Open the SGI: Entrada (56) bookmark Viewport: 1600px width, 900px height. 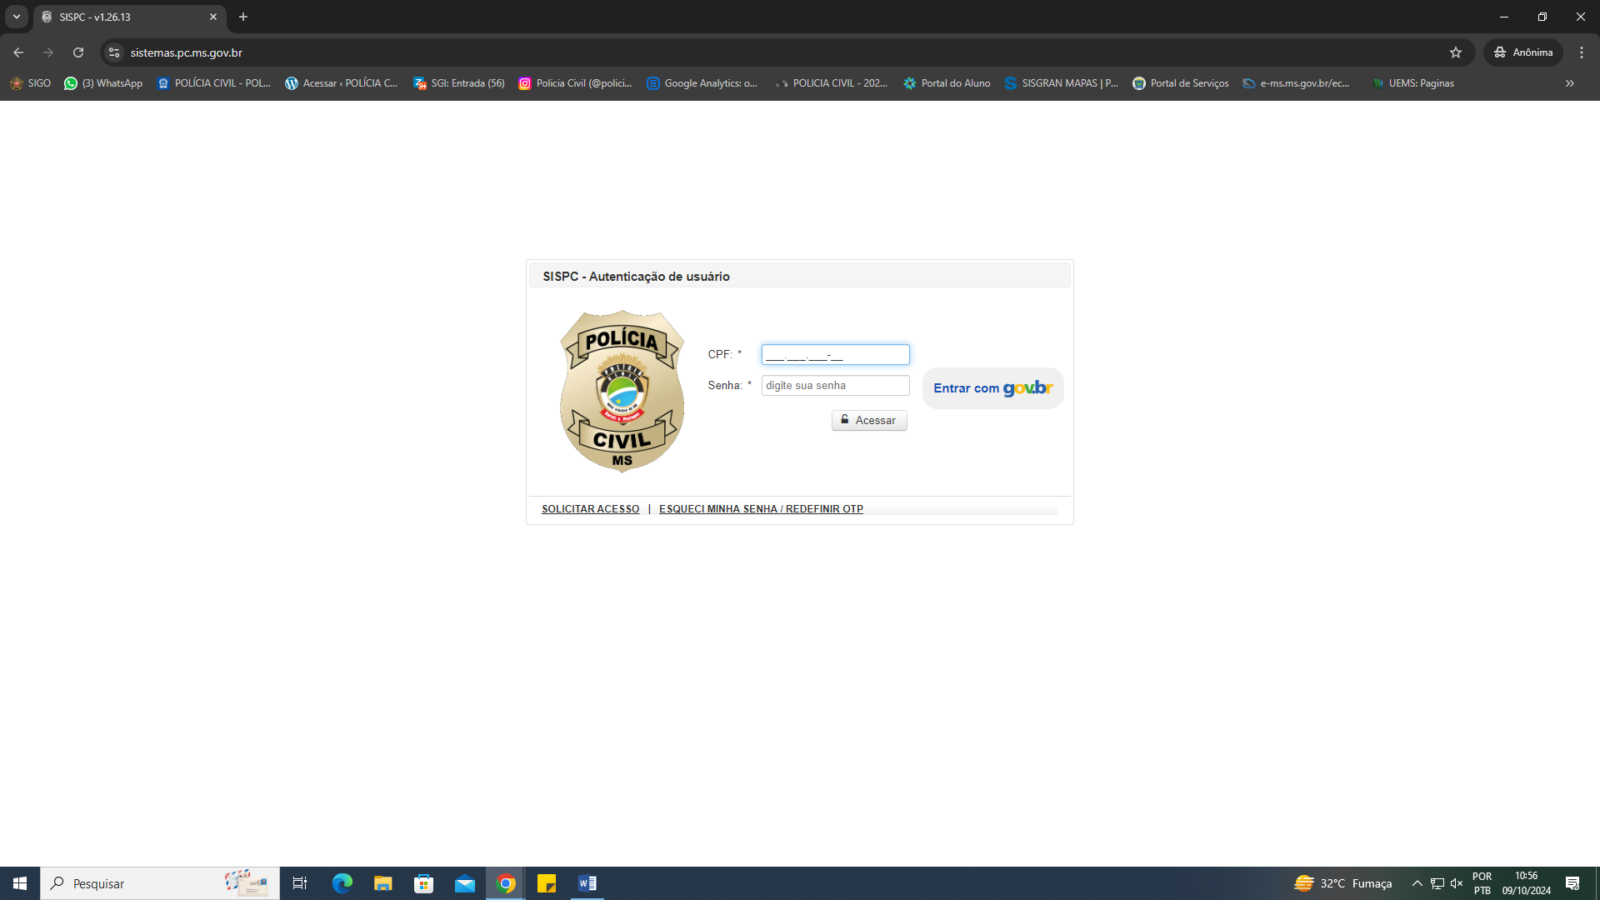[459, 83]
